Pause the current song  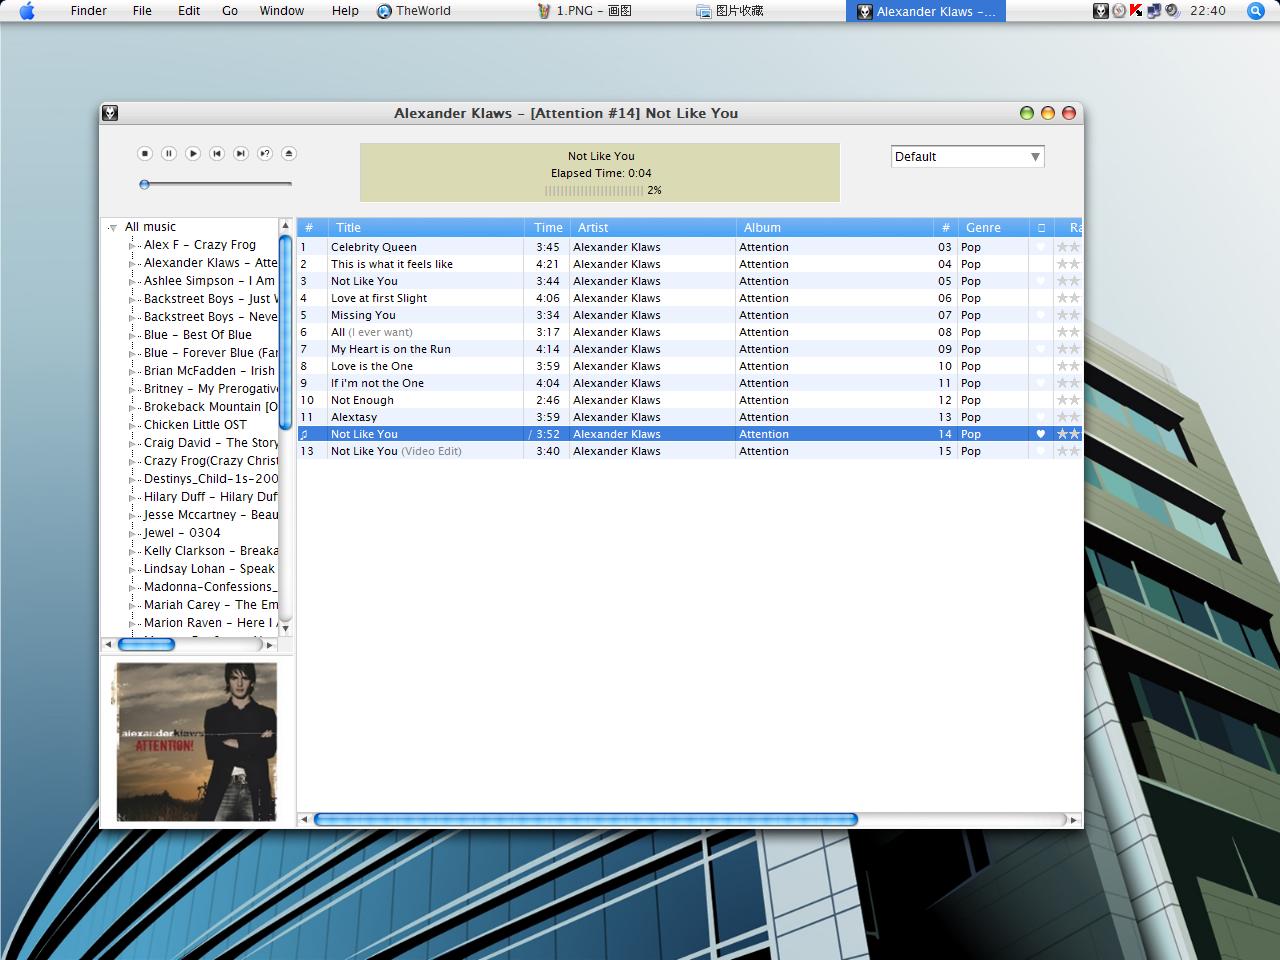click(169, 153)
